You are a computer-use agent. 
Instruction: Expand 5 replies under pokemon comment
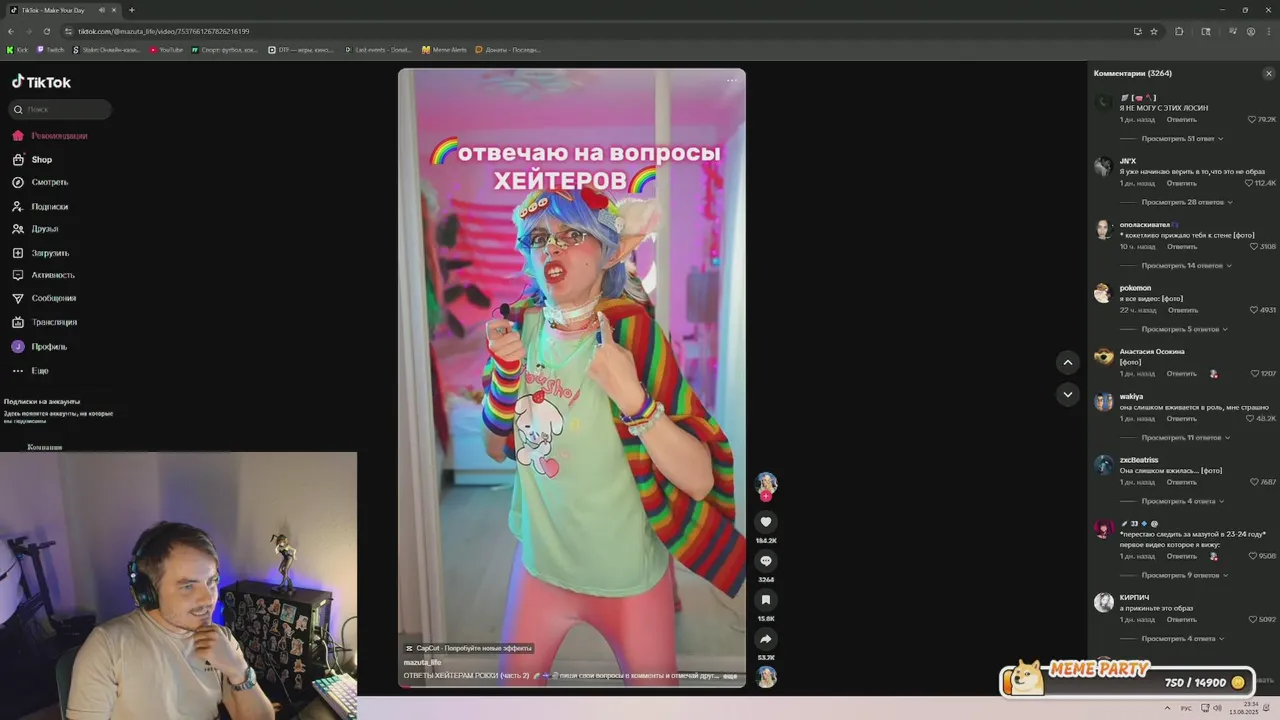pyautogui.click(x=1184, y=329)
